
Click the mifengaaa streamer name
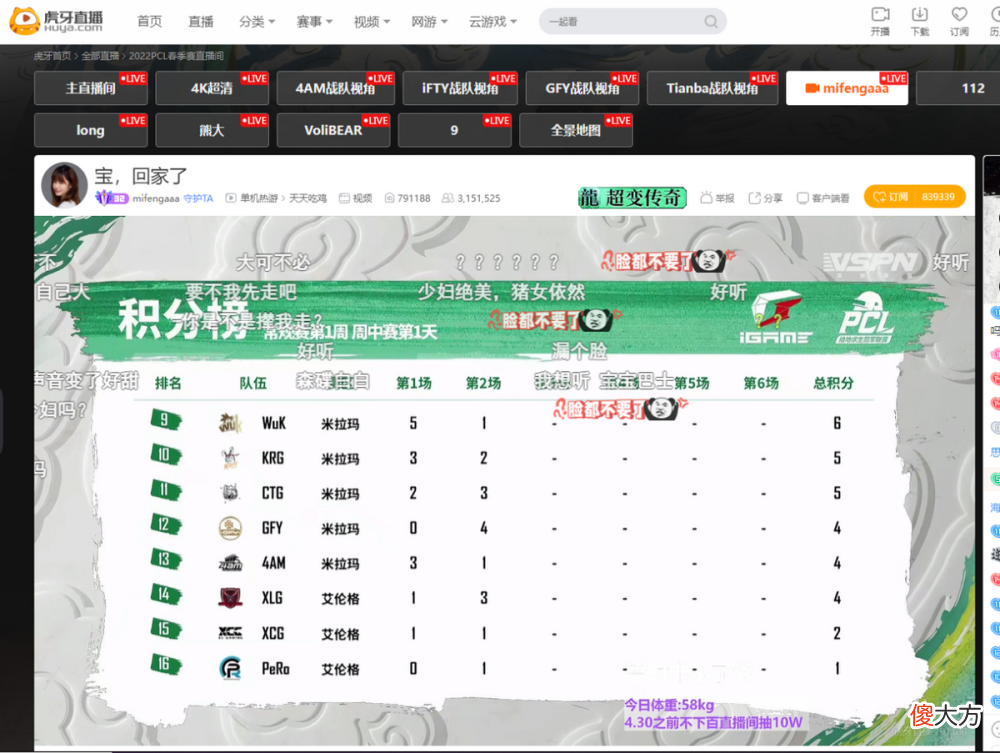click(156, 198)
